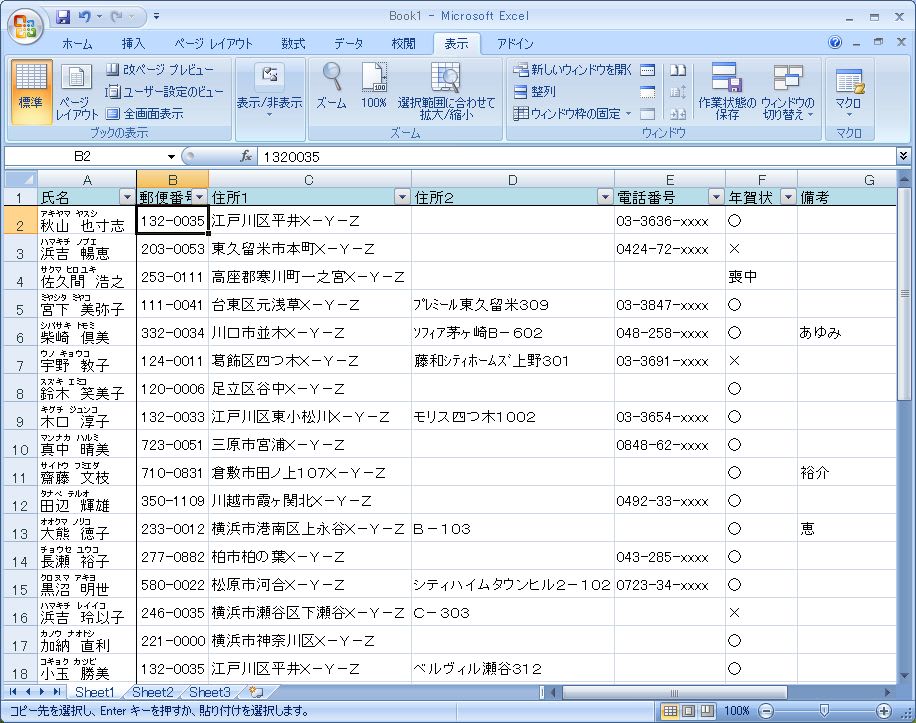Expand the Name Box dropdown arrow
Viewport: 916px width, 723px height.
tap(172, 157)
